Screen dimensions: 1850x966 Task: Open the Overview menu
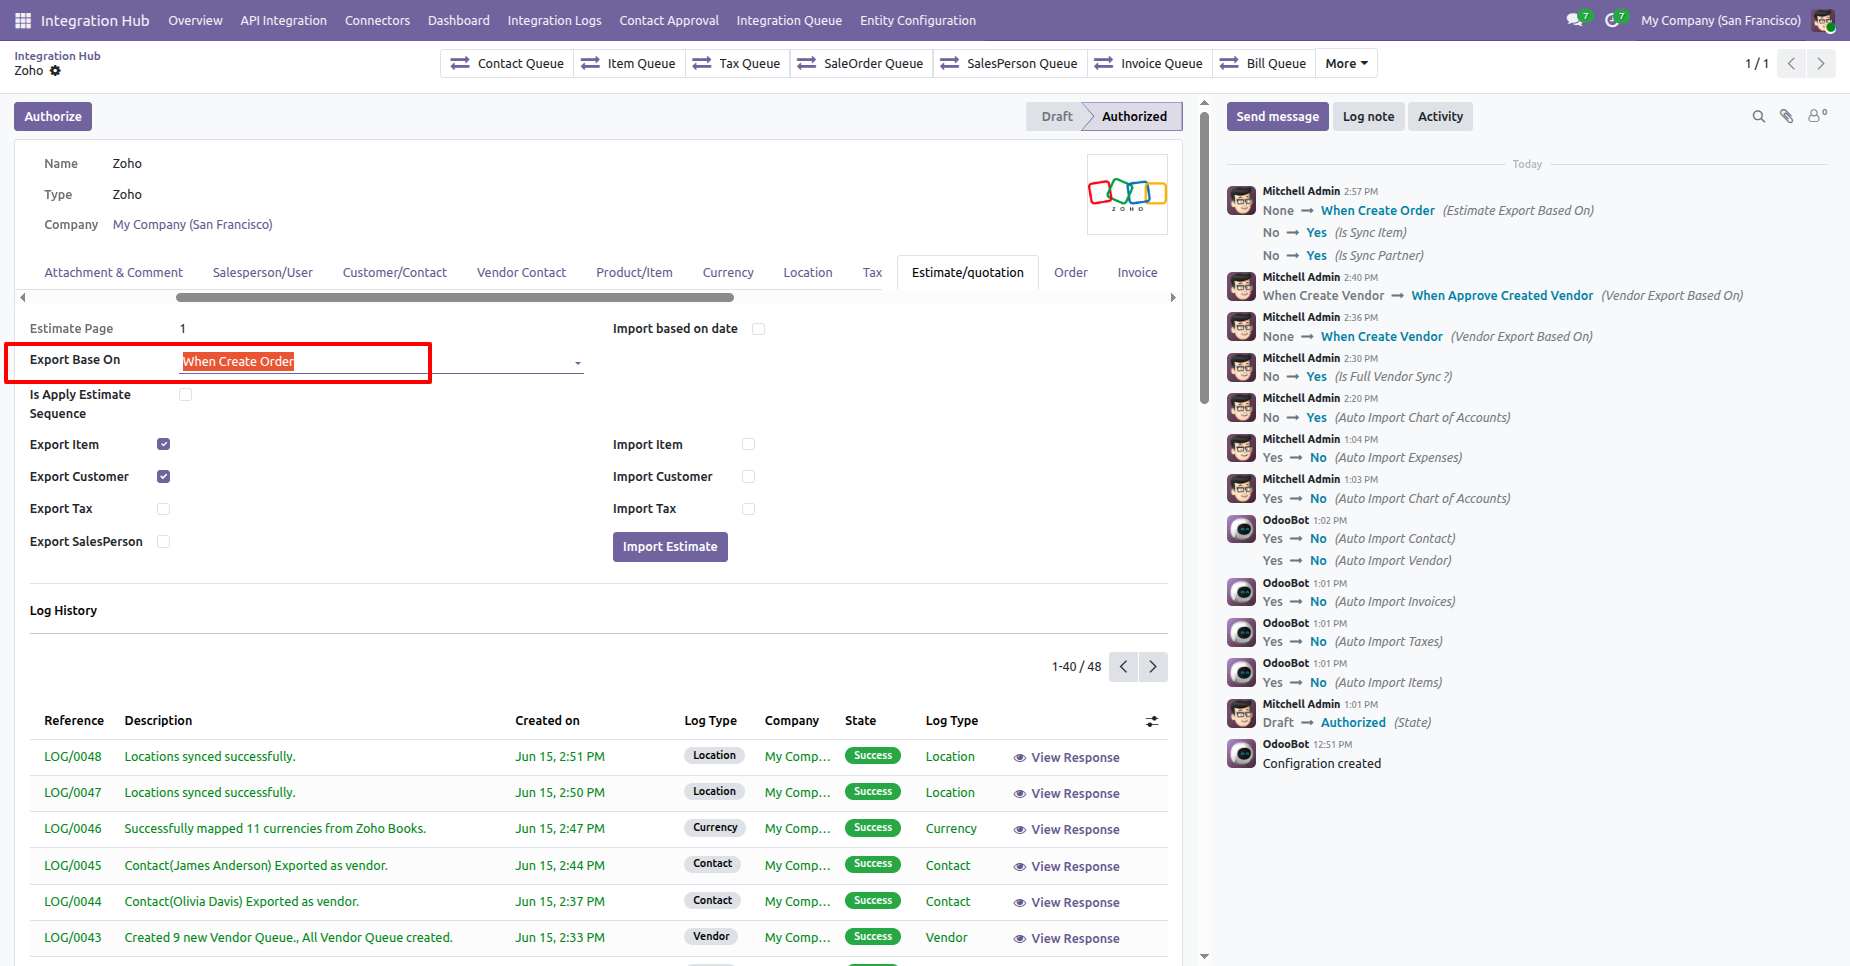pos(195,20)
